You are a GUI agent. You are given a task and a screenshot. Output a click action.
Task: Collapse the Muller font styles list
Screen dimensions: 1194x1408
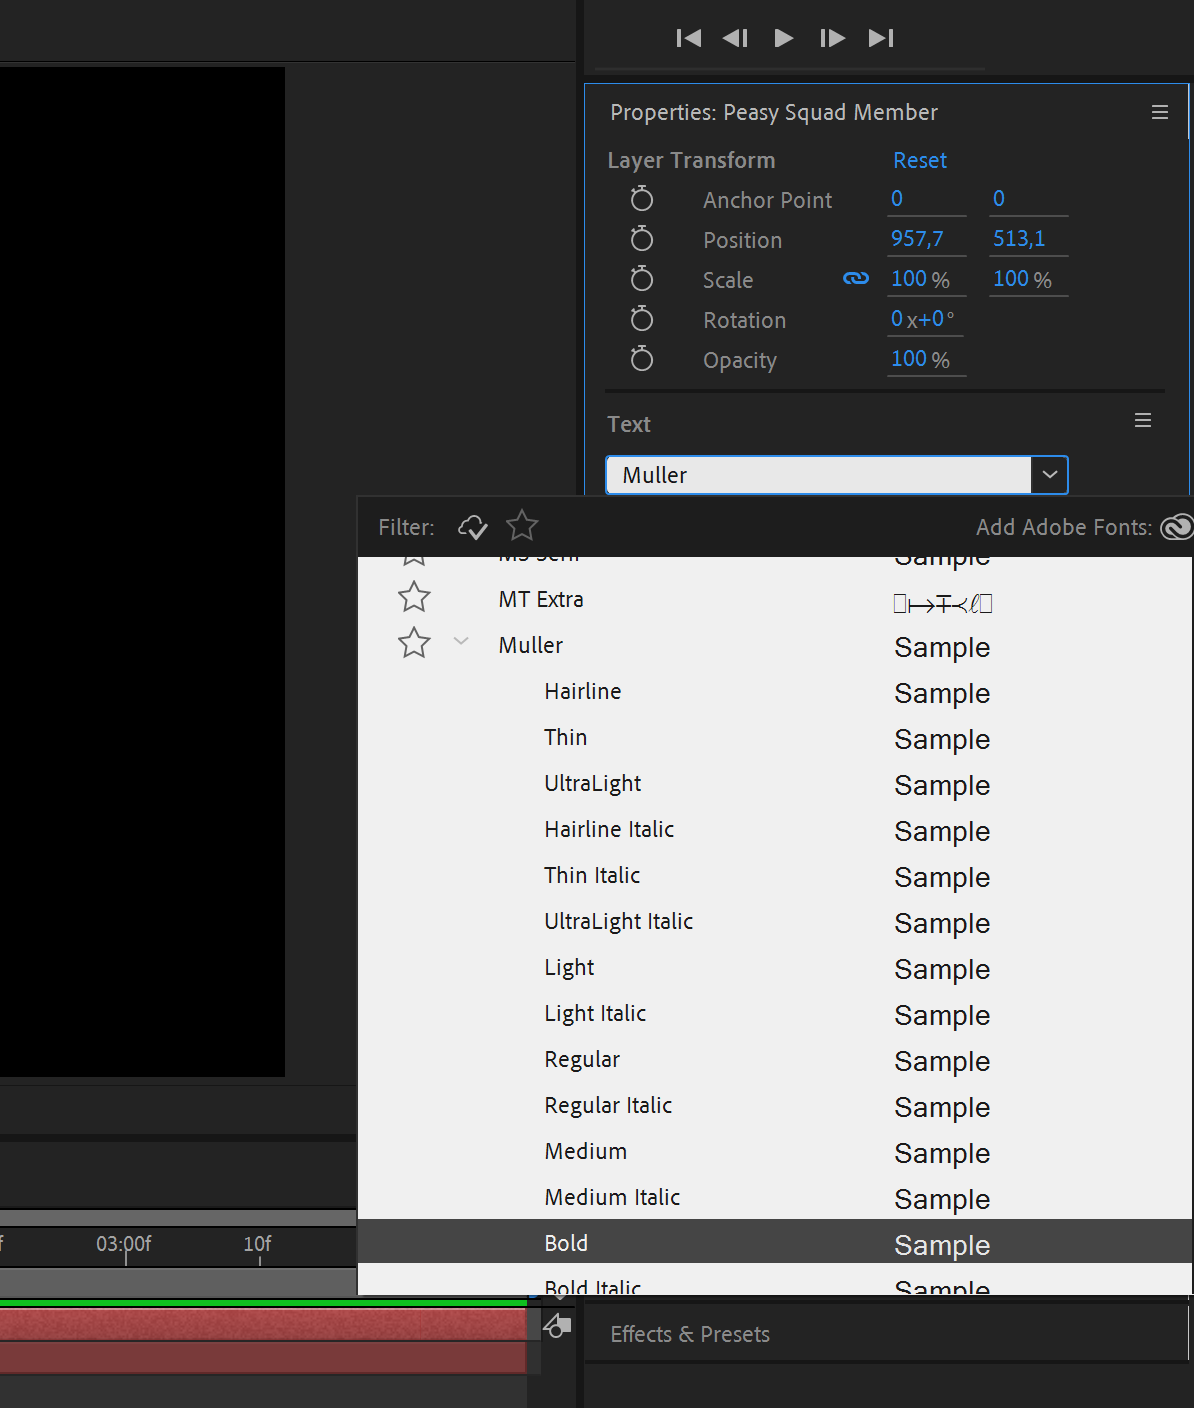(x=461, y=641)
